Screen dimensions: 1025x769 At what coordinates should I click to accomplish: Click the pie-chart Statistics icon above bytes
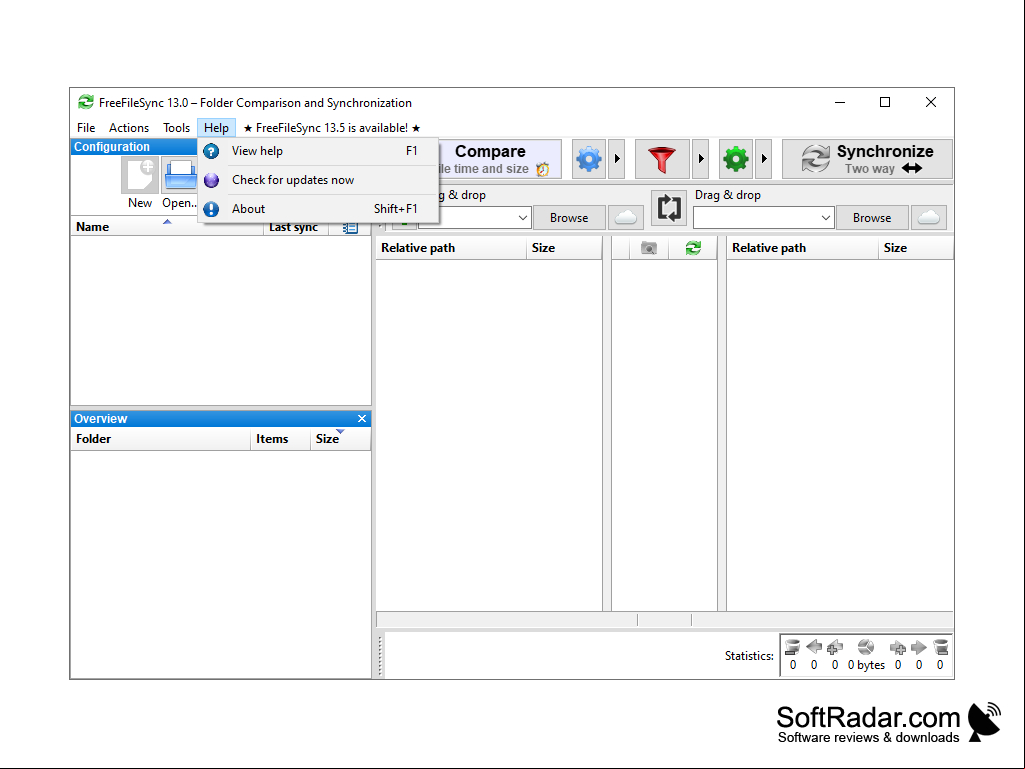(865, 647)
